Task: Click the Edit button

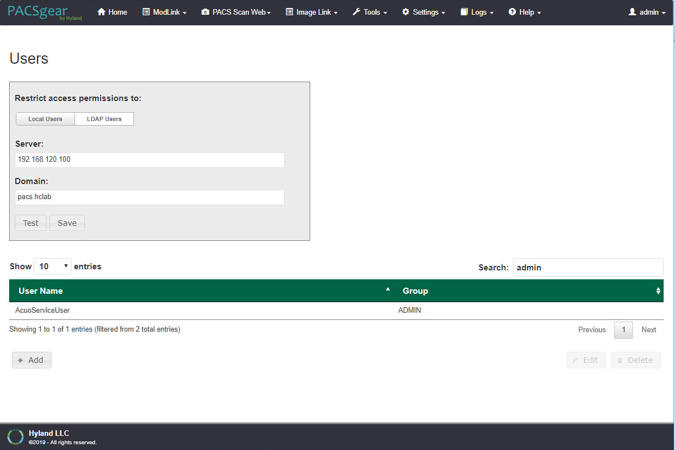Action: (586, 360)
